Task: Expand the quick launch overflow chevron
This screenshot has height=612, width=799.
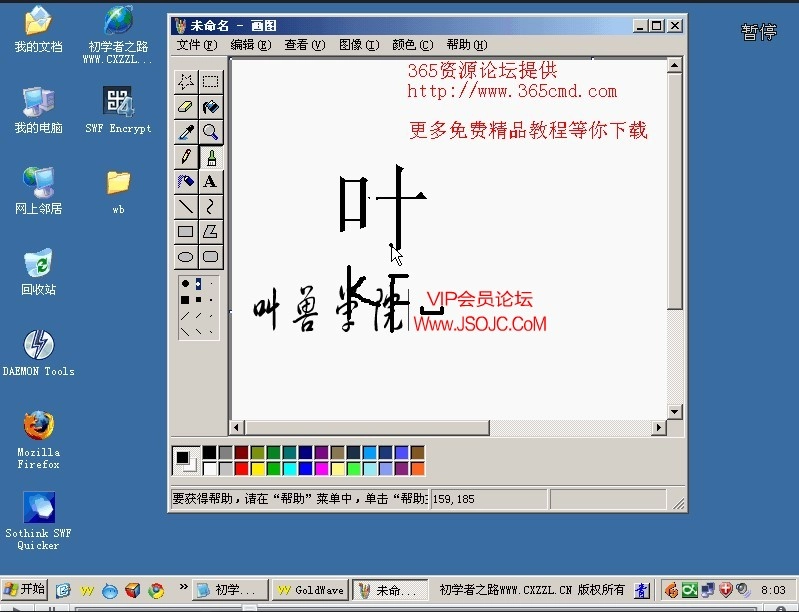Action: (183, 587)
